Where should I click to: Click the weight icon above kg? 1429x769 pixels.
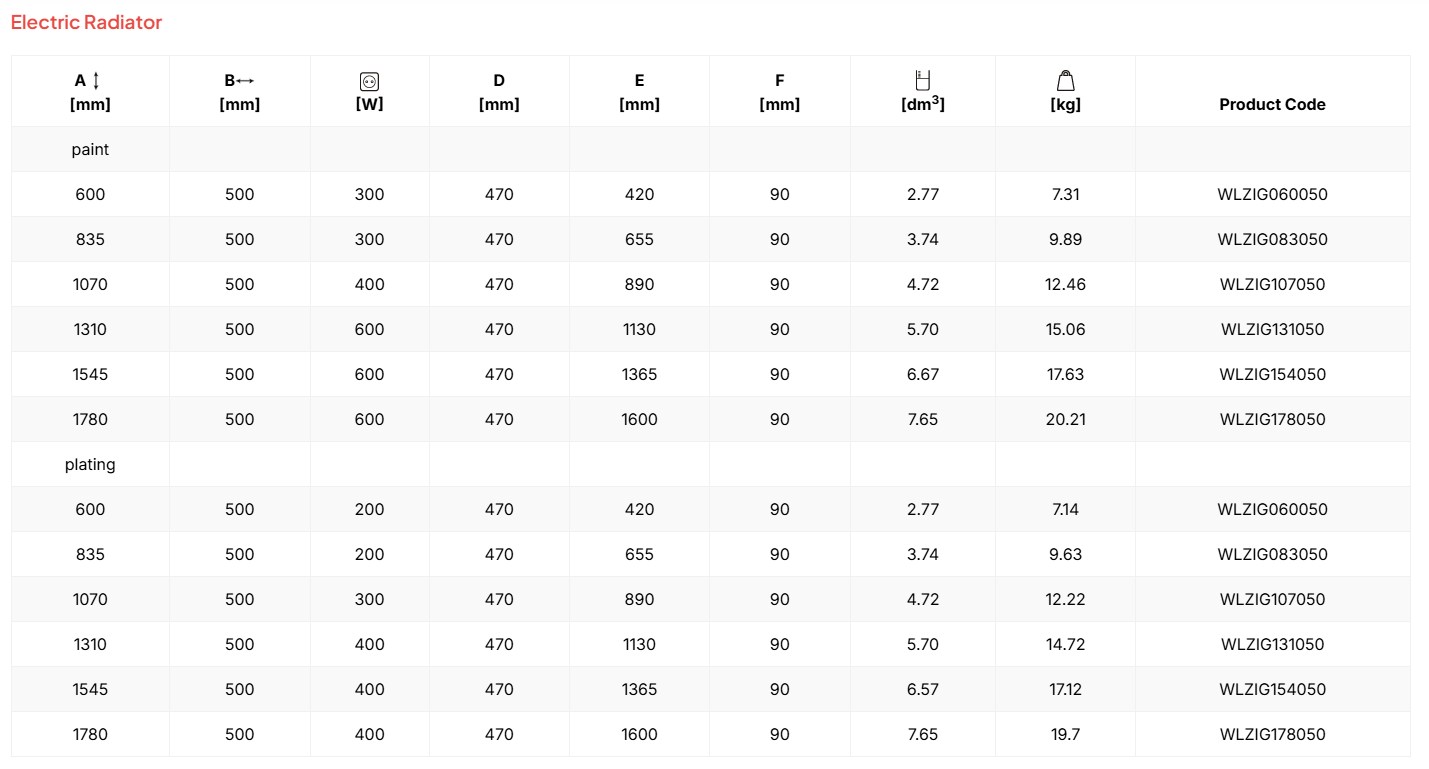pos(1066,81)
